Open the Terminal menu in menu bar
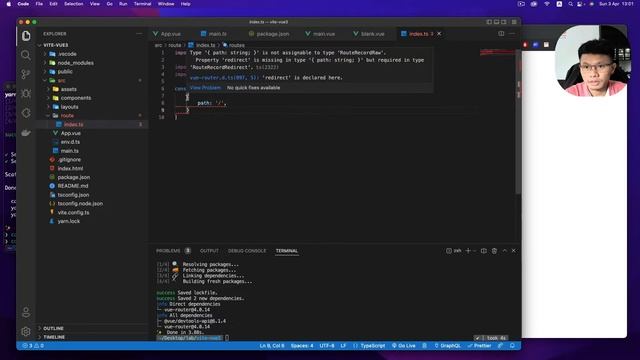The height and width of the screenshot is (360, 640). [x=142, y=4]
